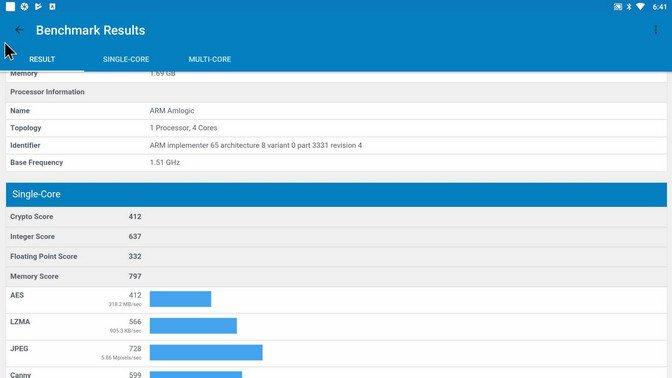The image size is (672, 378).
Task: Tap the clock showing 6:41
Action: click(x=660, y=7)
